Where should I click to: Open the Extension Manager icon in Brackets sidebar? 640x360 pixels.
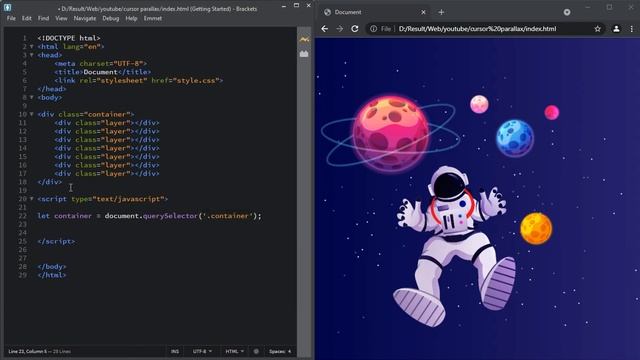click(304, 53)
